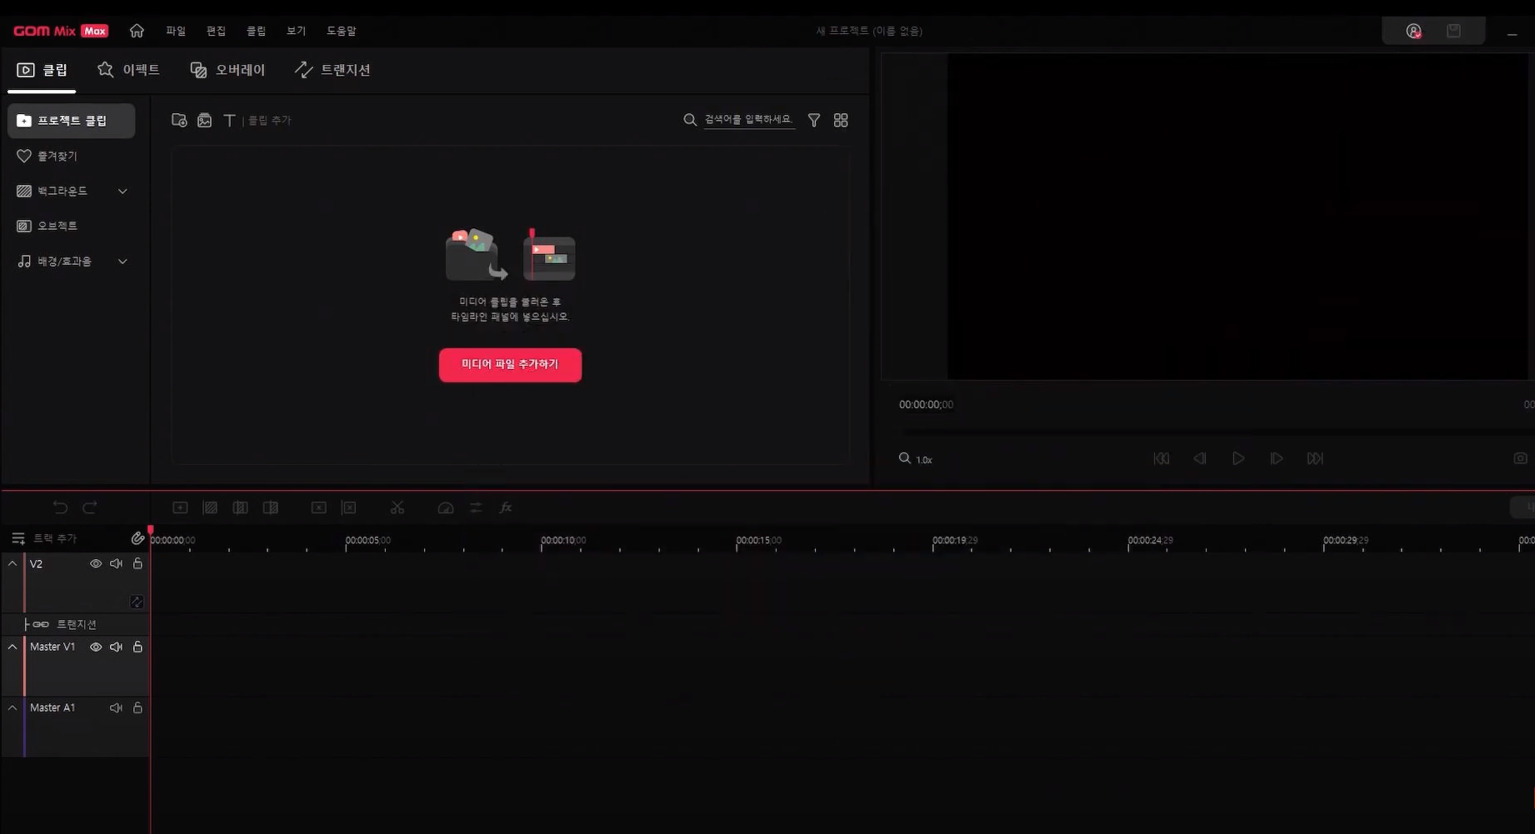This screenshot has height=834, width=1535.
Task: Open the fx effects tool
Action: [506, 508]
